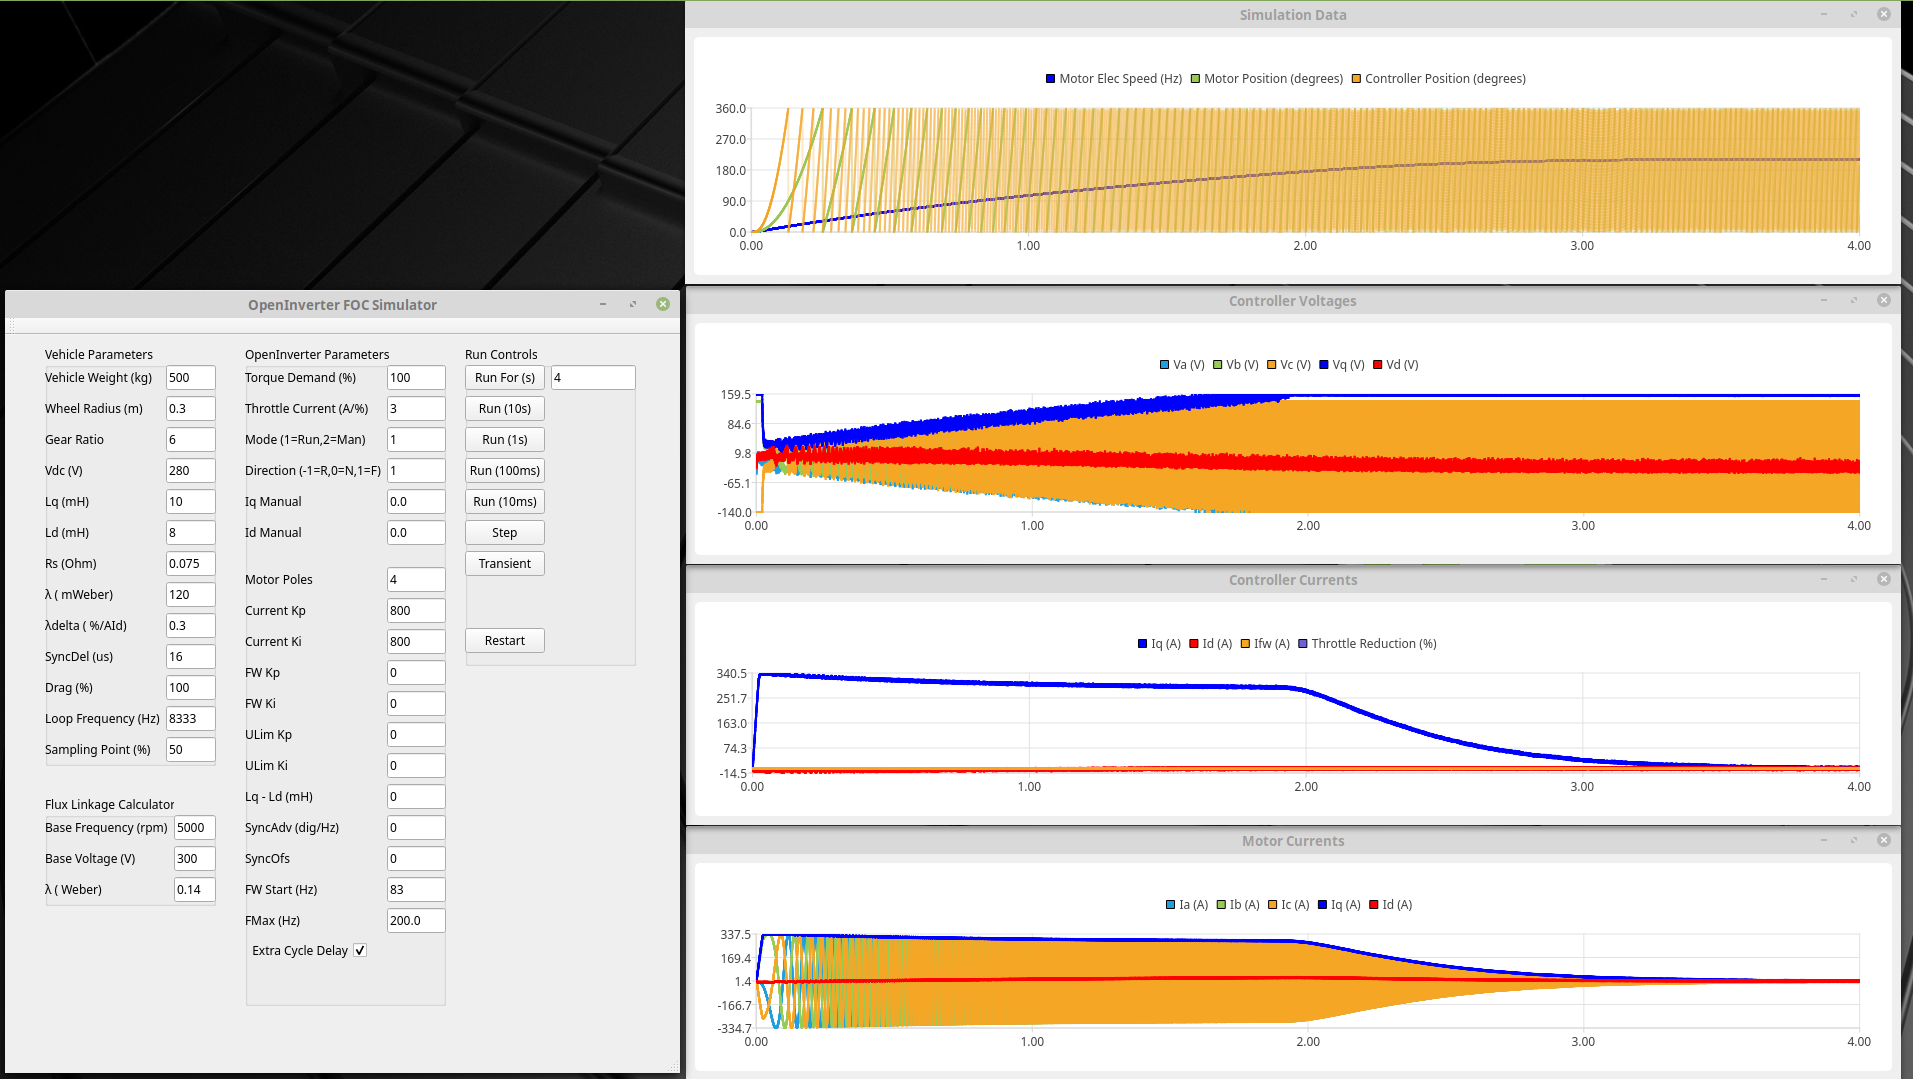
Task: Click the Transient button
Action: (504, 564)
